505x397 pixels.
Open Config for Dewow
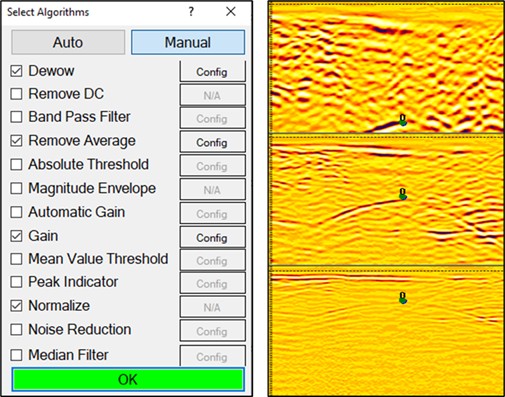click(x=213, y=71)
